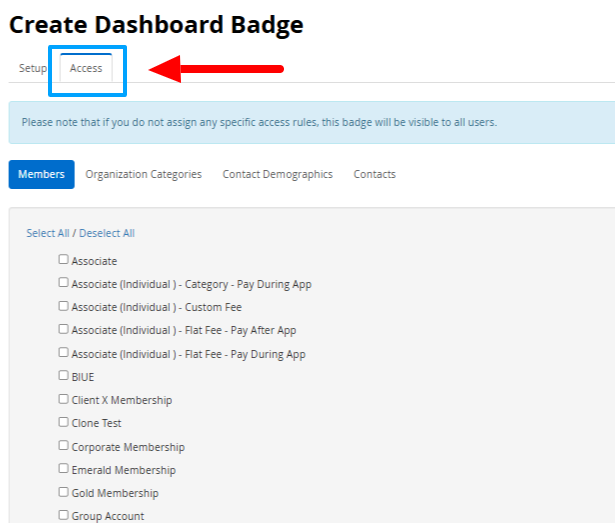Check Associate Flat Fee Pay After App

pyautogui.click(x=64, y=329)
